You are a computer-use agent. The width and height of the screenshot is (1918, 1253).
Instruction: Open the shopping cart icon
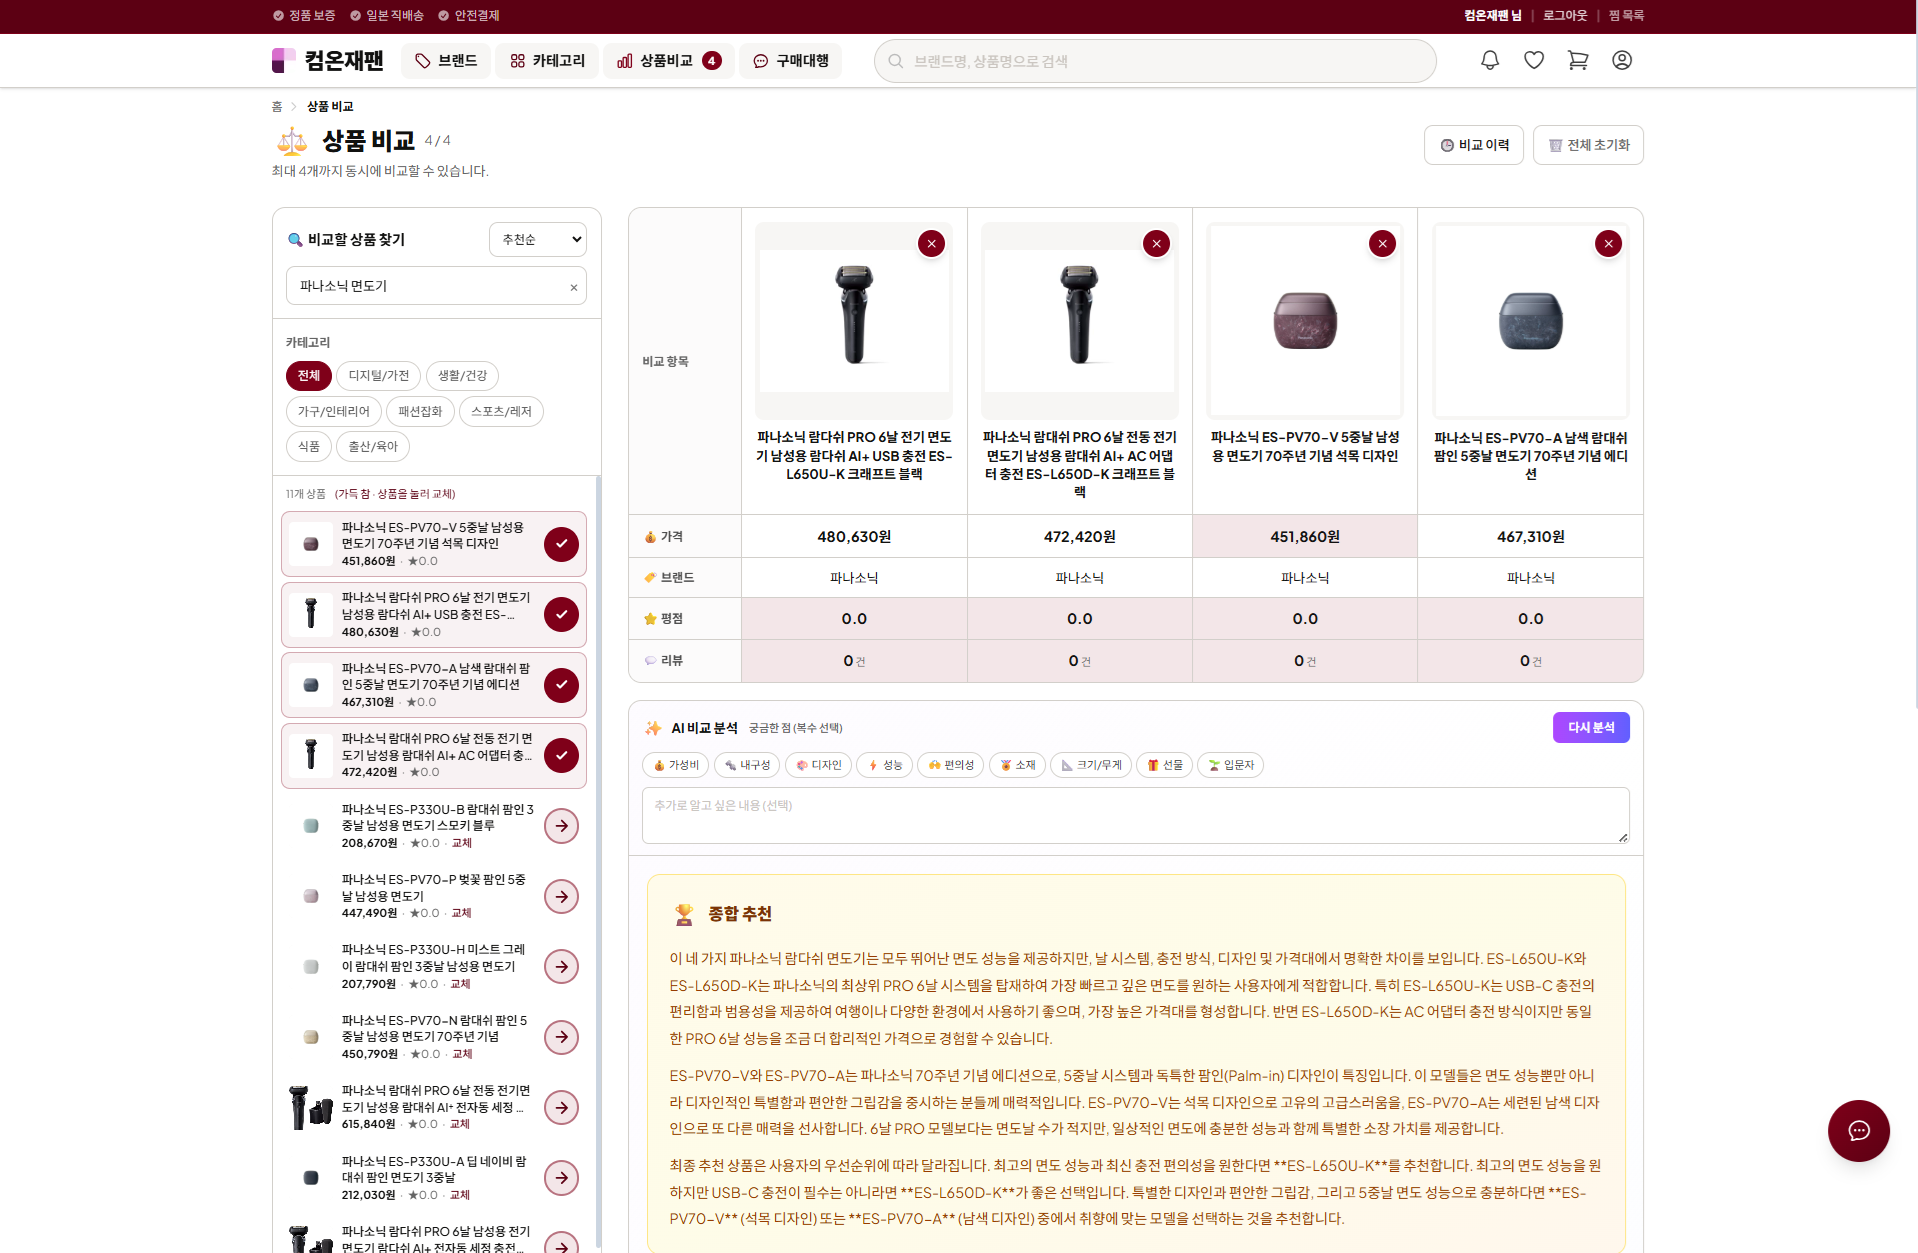coord(1577,61)
